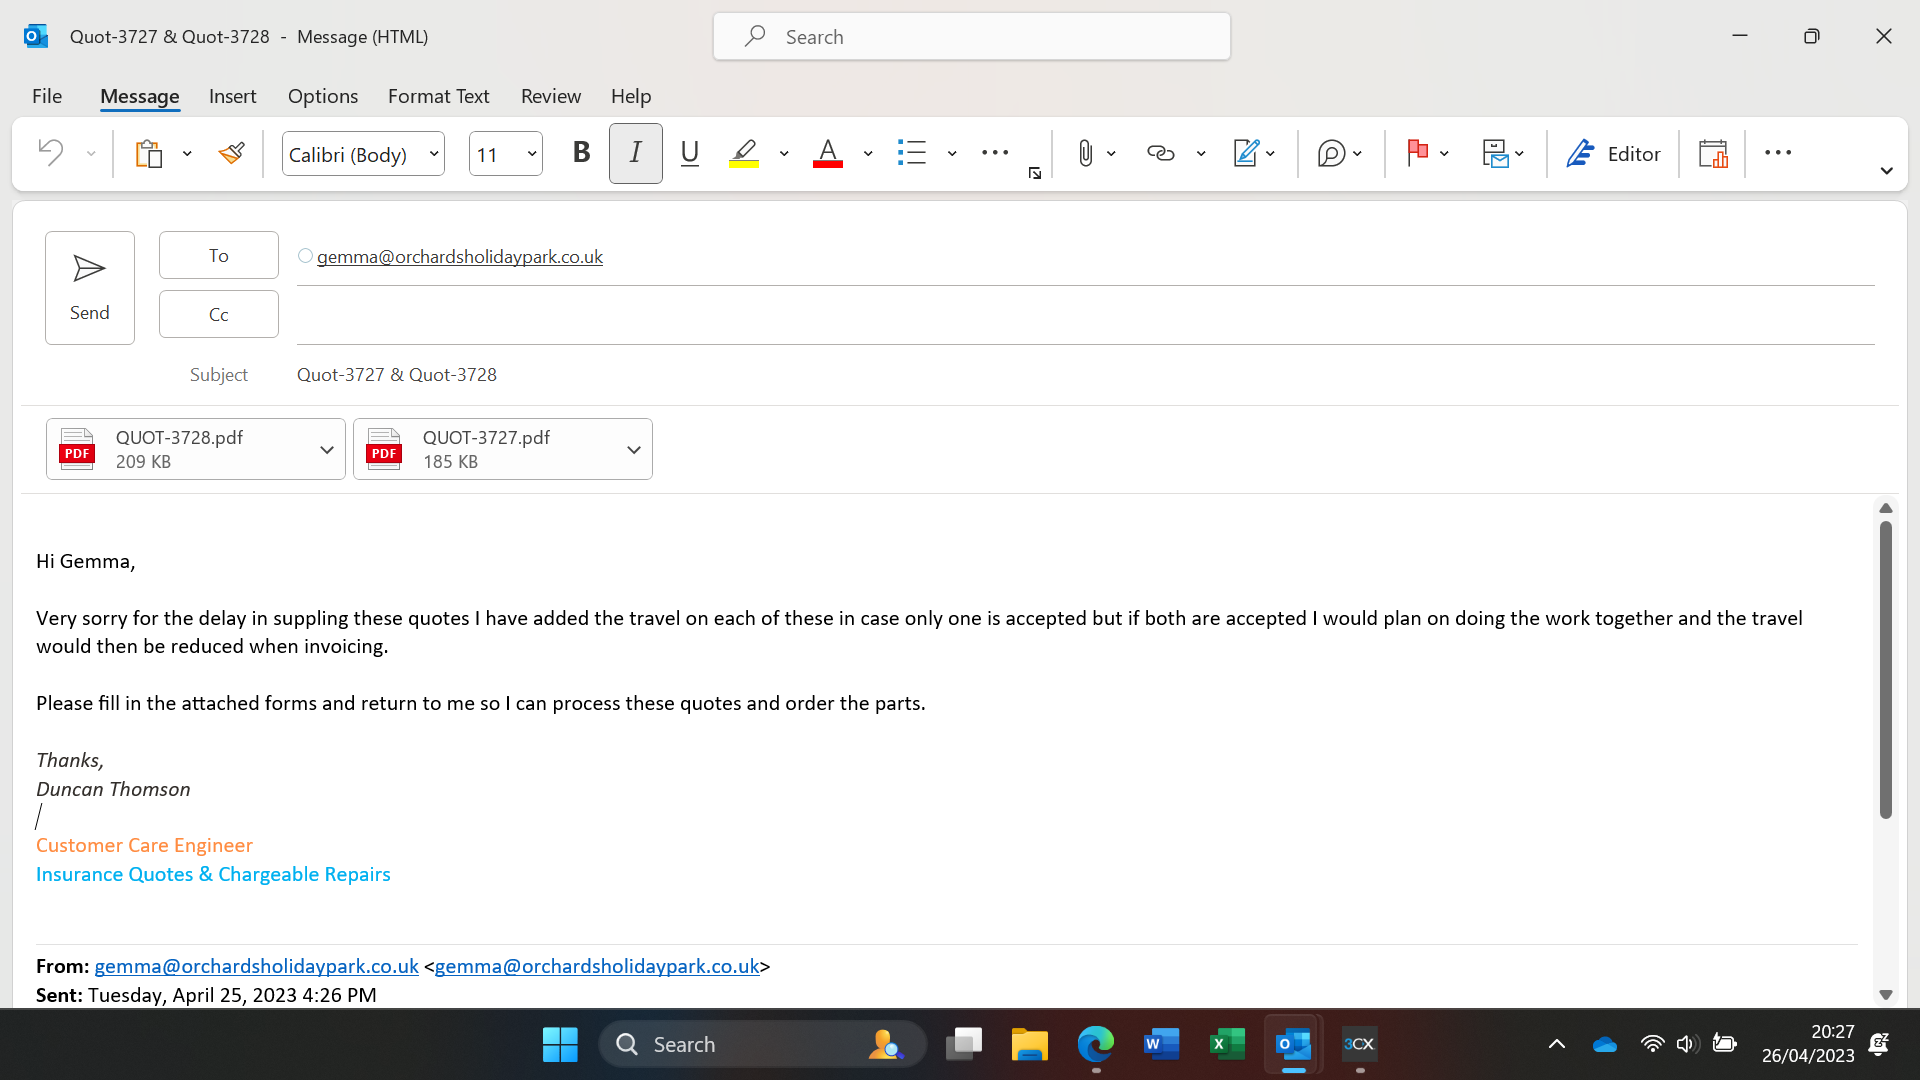Toggle Italic formatting off
The height and width of the screenshot is (1080, 1920).
click(x=635, y=153)
